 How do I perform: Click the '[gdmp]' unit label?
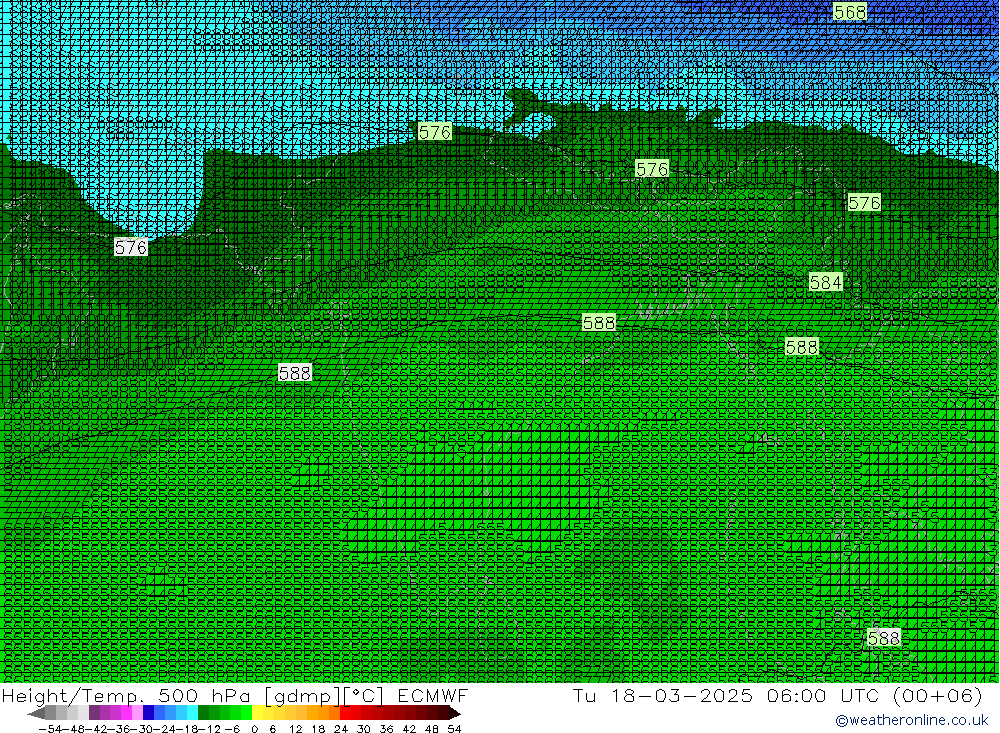(x=303, y=695)
